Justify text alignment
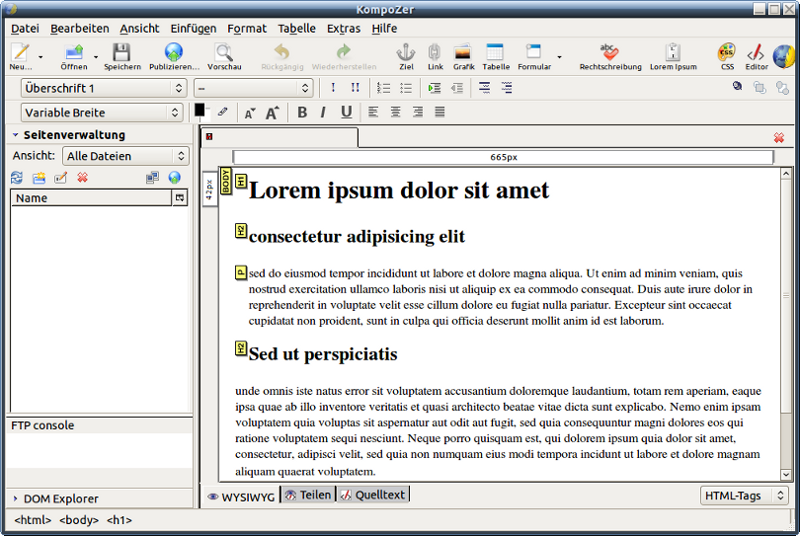The width and height of the screenshot is (800, 536). [x=440, y=112]
